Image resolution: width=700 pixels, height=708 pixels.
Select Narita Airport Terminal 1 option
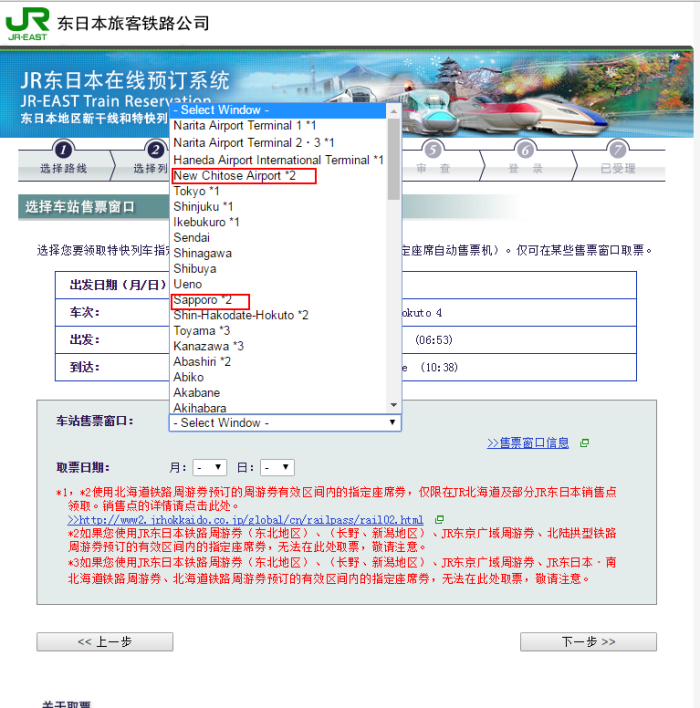click(x=278, y=126)
